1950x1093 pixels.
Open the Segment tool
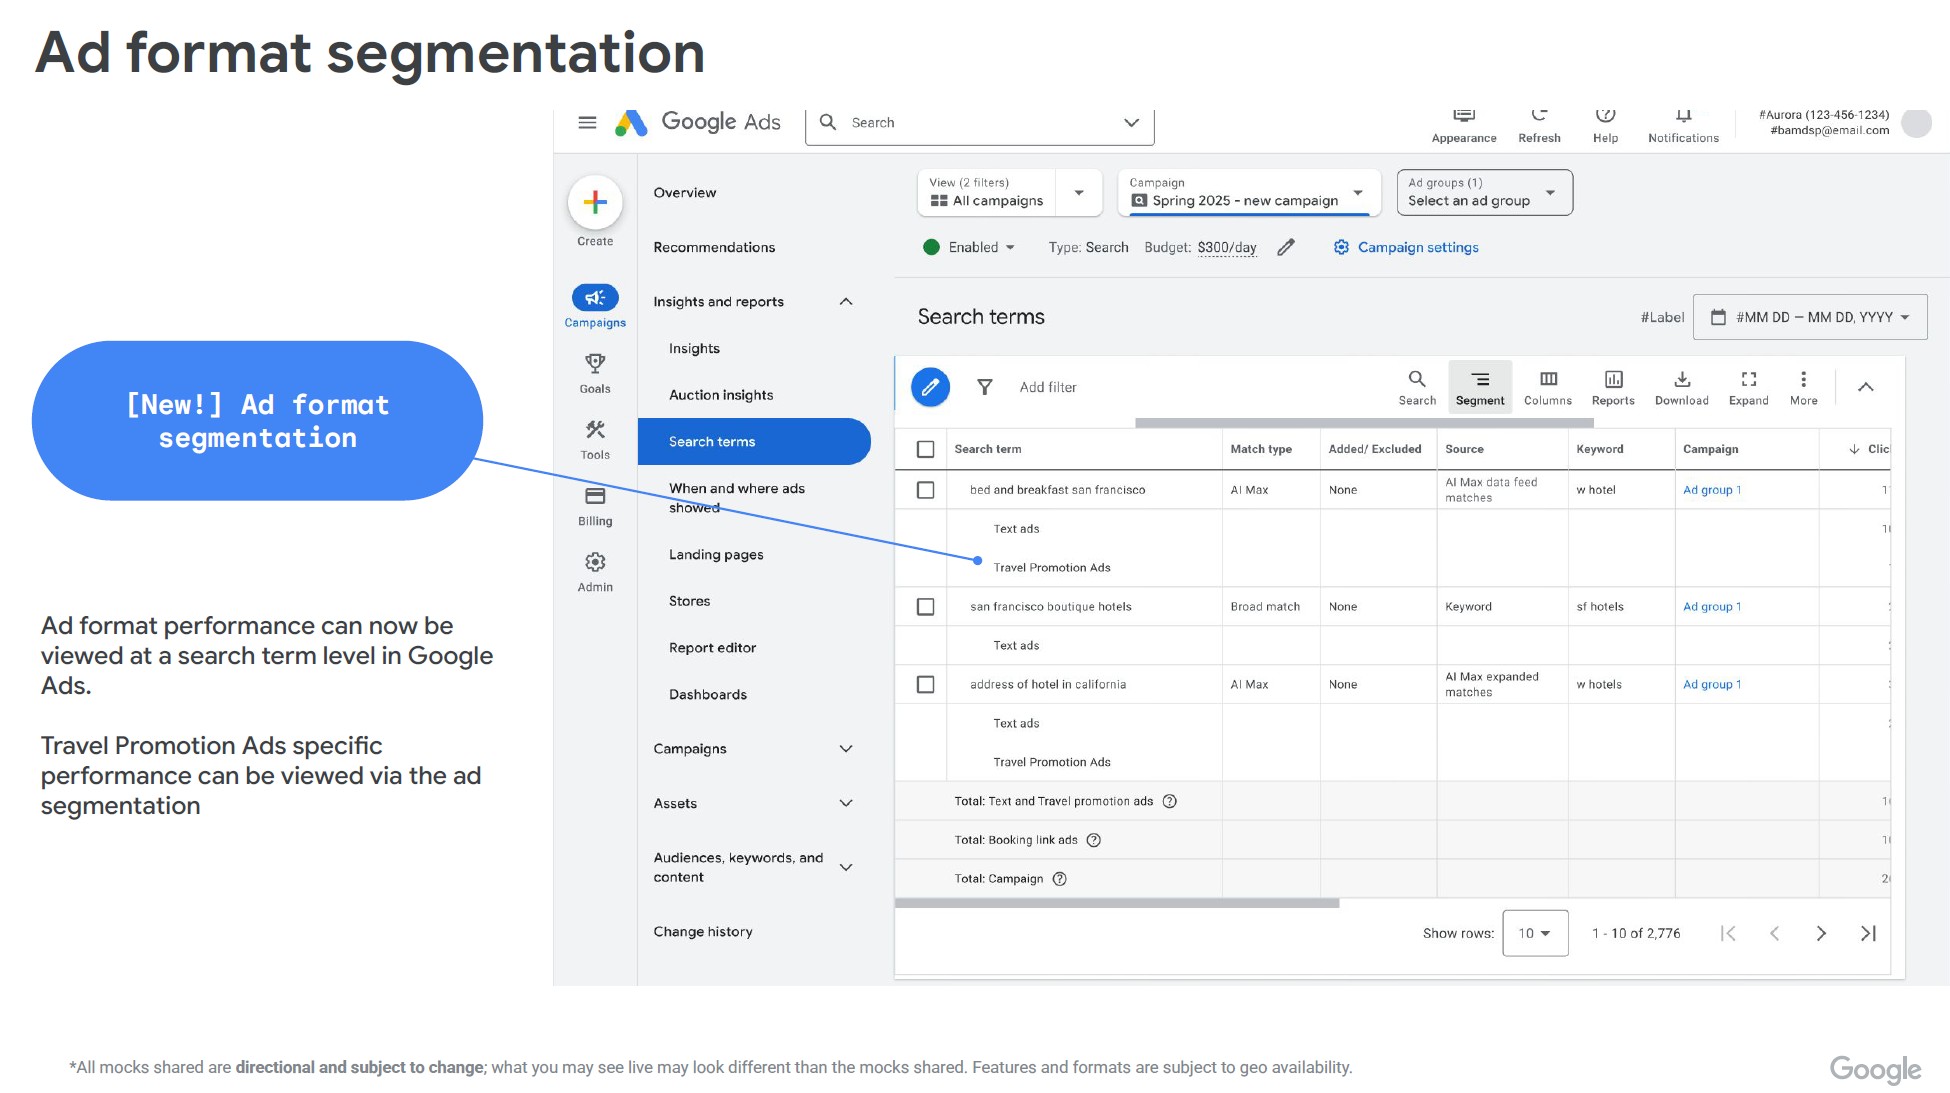tap(1480, 387)
